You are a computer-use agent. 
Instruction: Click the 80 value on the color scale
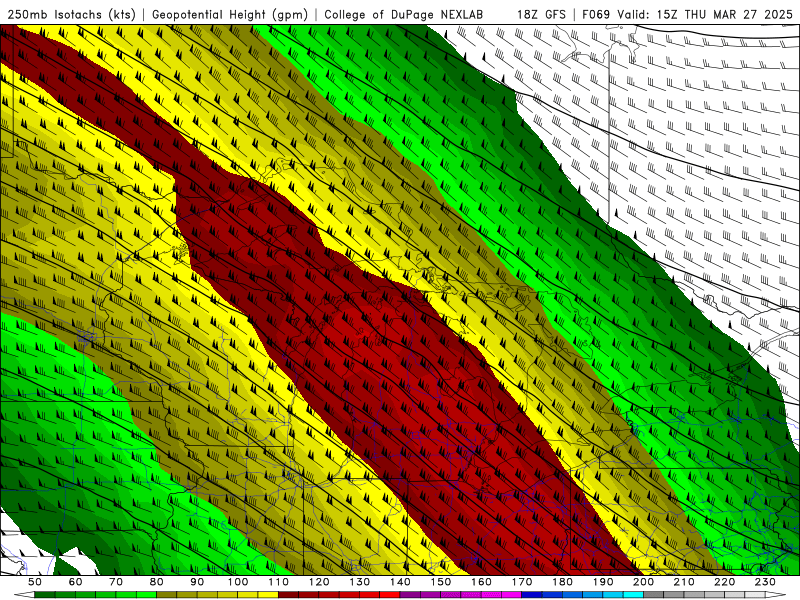pyautogui.click(x=157, y=582)
